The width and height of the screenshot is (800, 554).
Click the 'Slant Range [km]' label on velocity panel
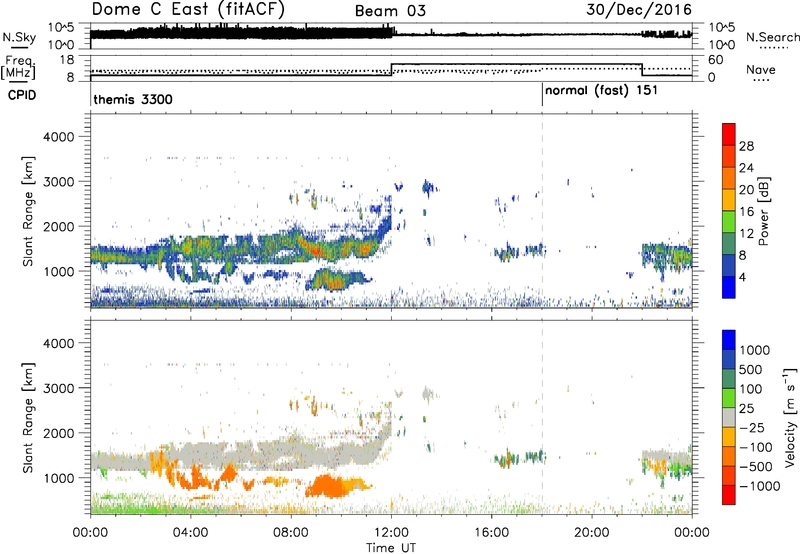coord(28,417)
